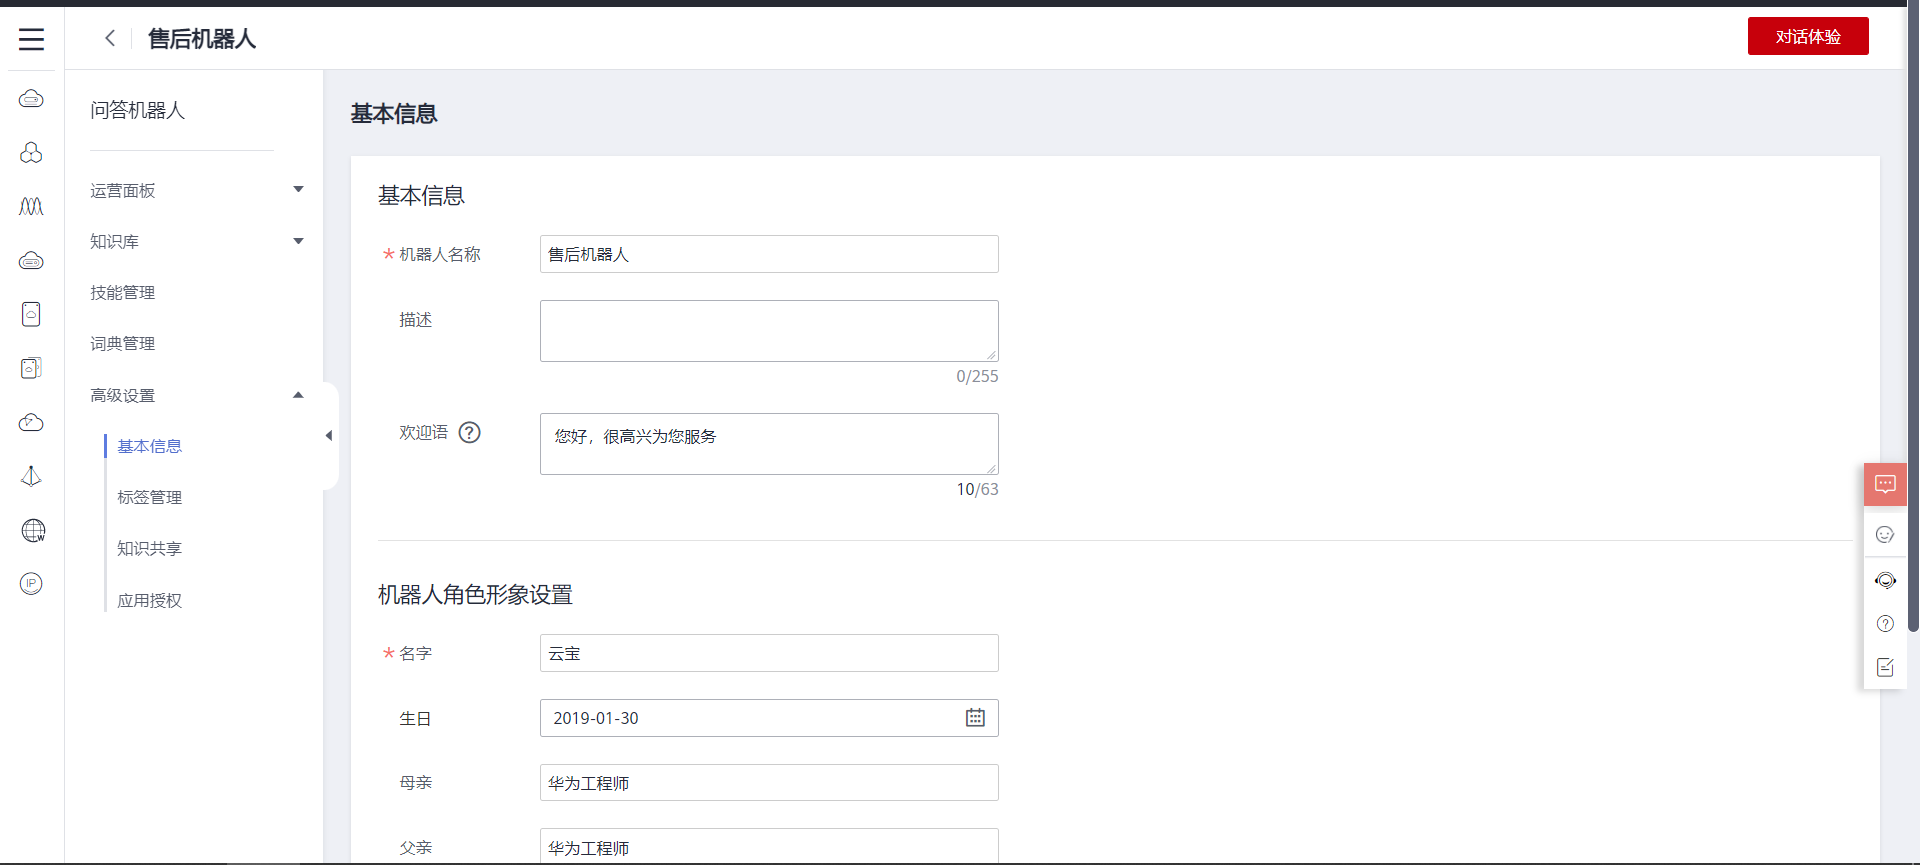Click the 父亲 input field

pyautogui.click(x=769, y=846)
